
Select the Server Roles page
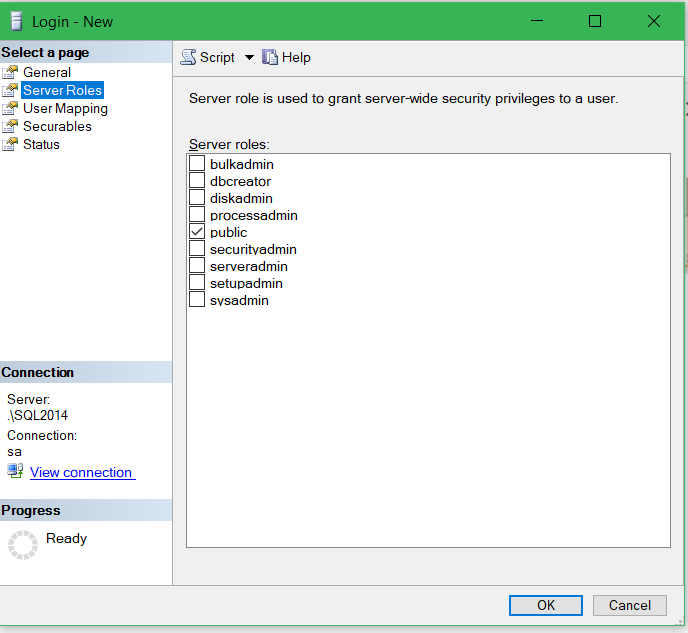point(62,90)
